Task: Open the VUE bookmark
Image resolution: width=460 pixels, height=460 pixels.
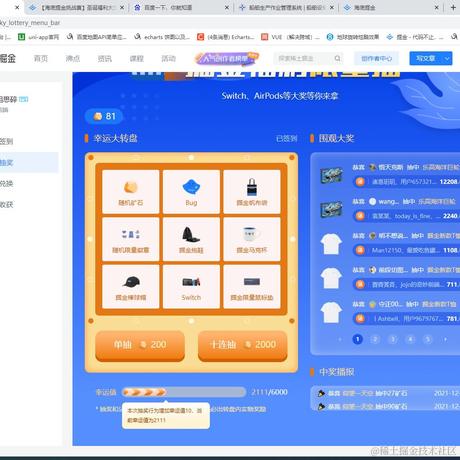Action: 290,37
